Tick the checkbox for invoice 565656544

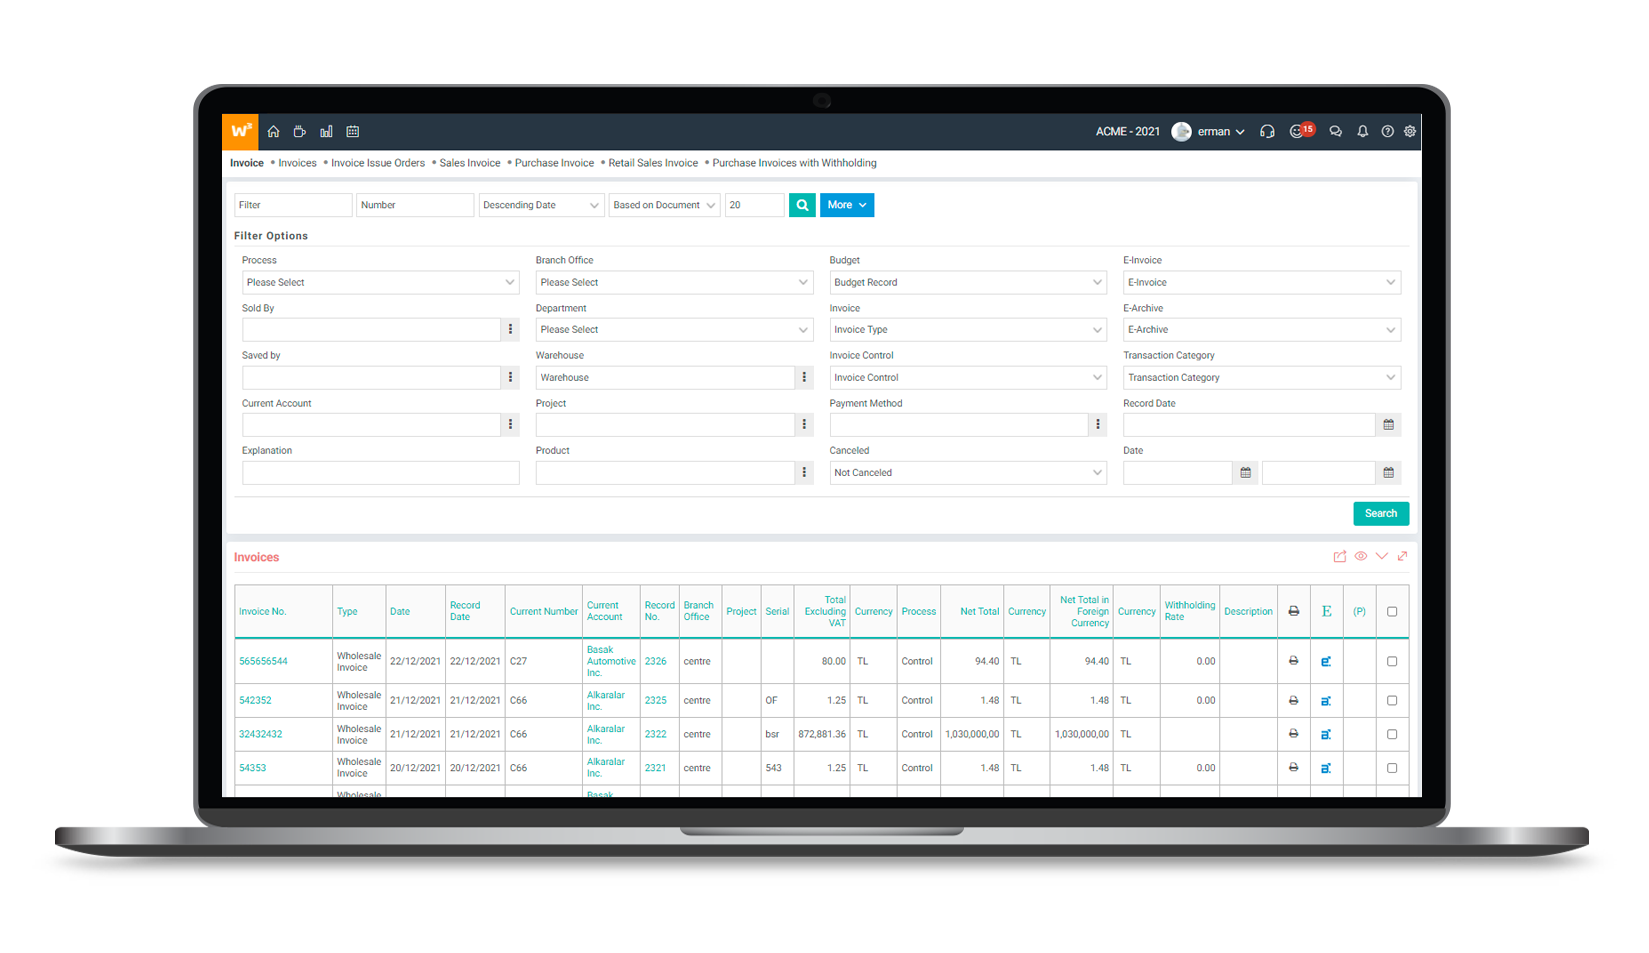point(1391,661)
